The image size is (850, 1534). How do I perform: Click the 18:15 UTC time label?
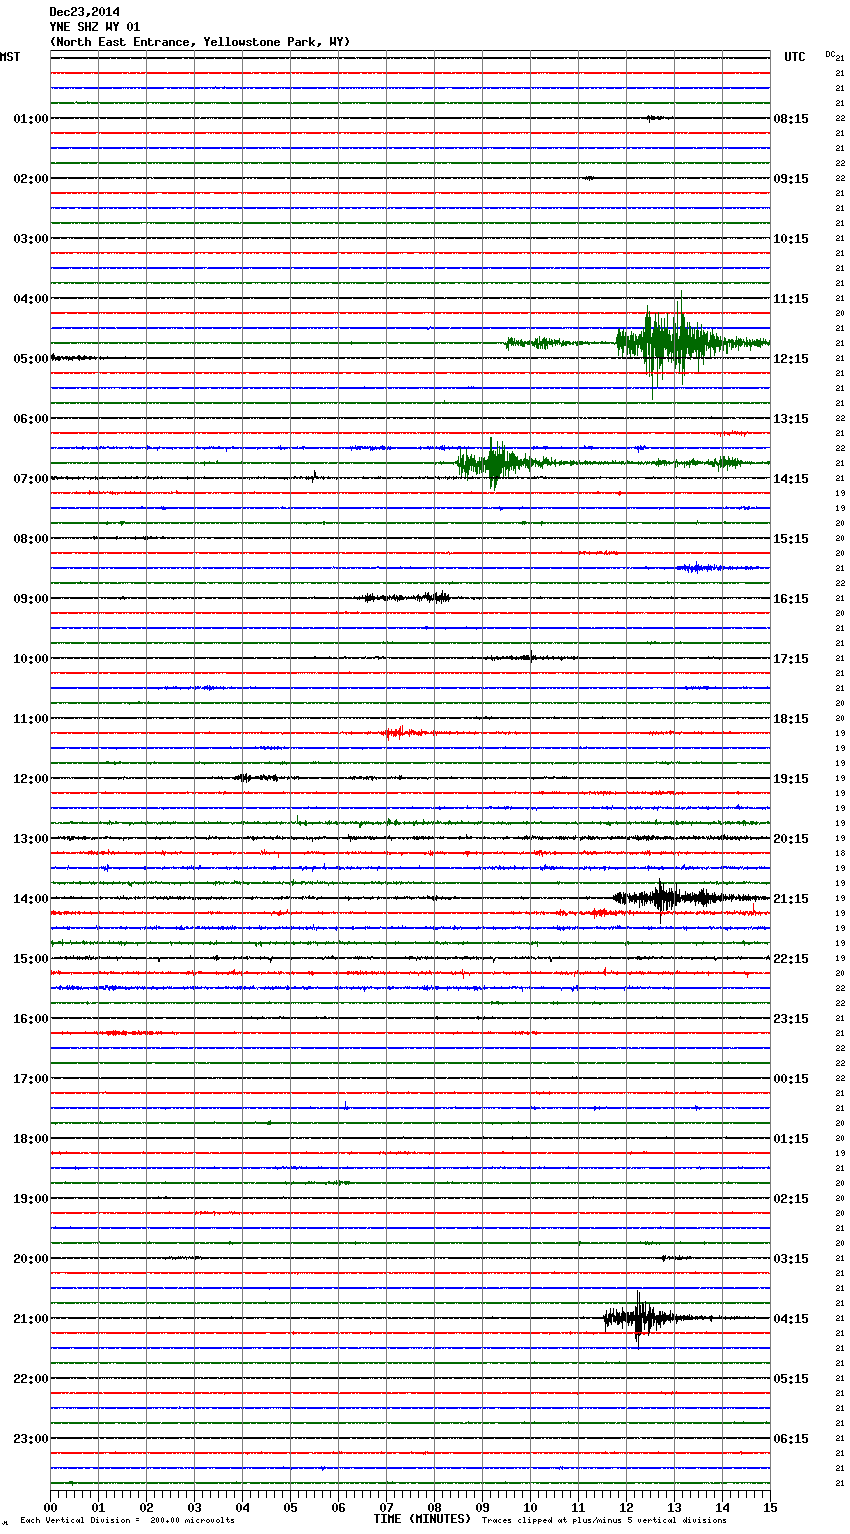pos(791,719)
